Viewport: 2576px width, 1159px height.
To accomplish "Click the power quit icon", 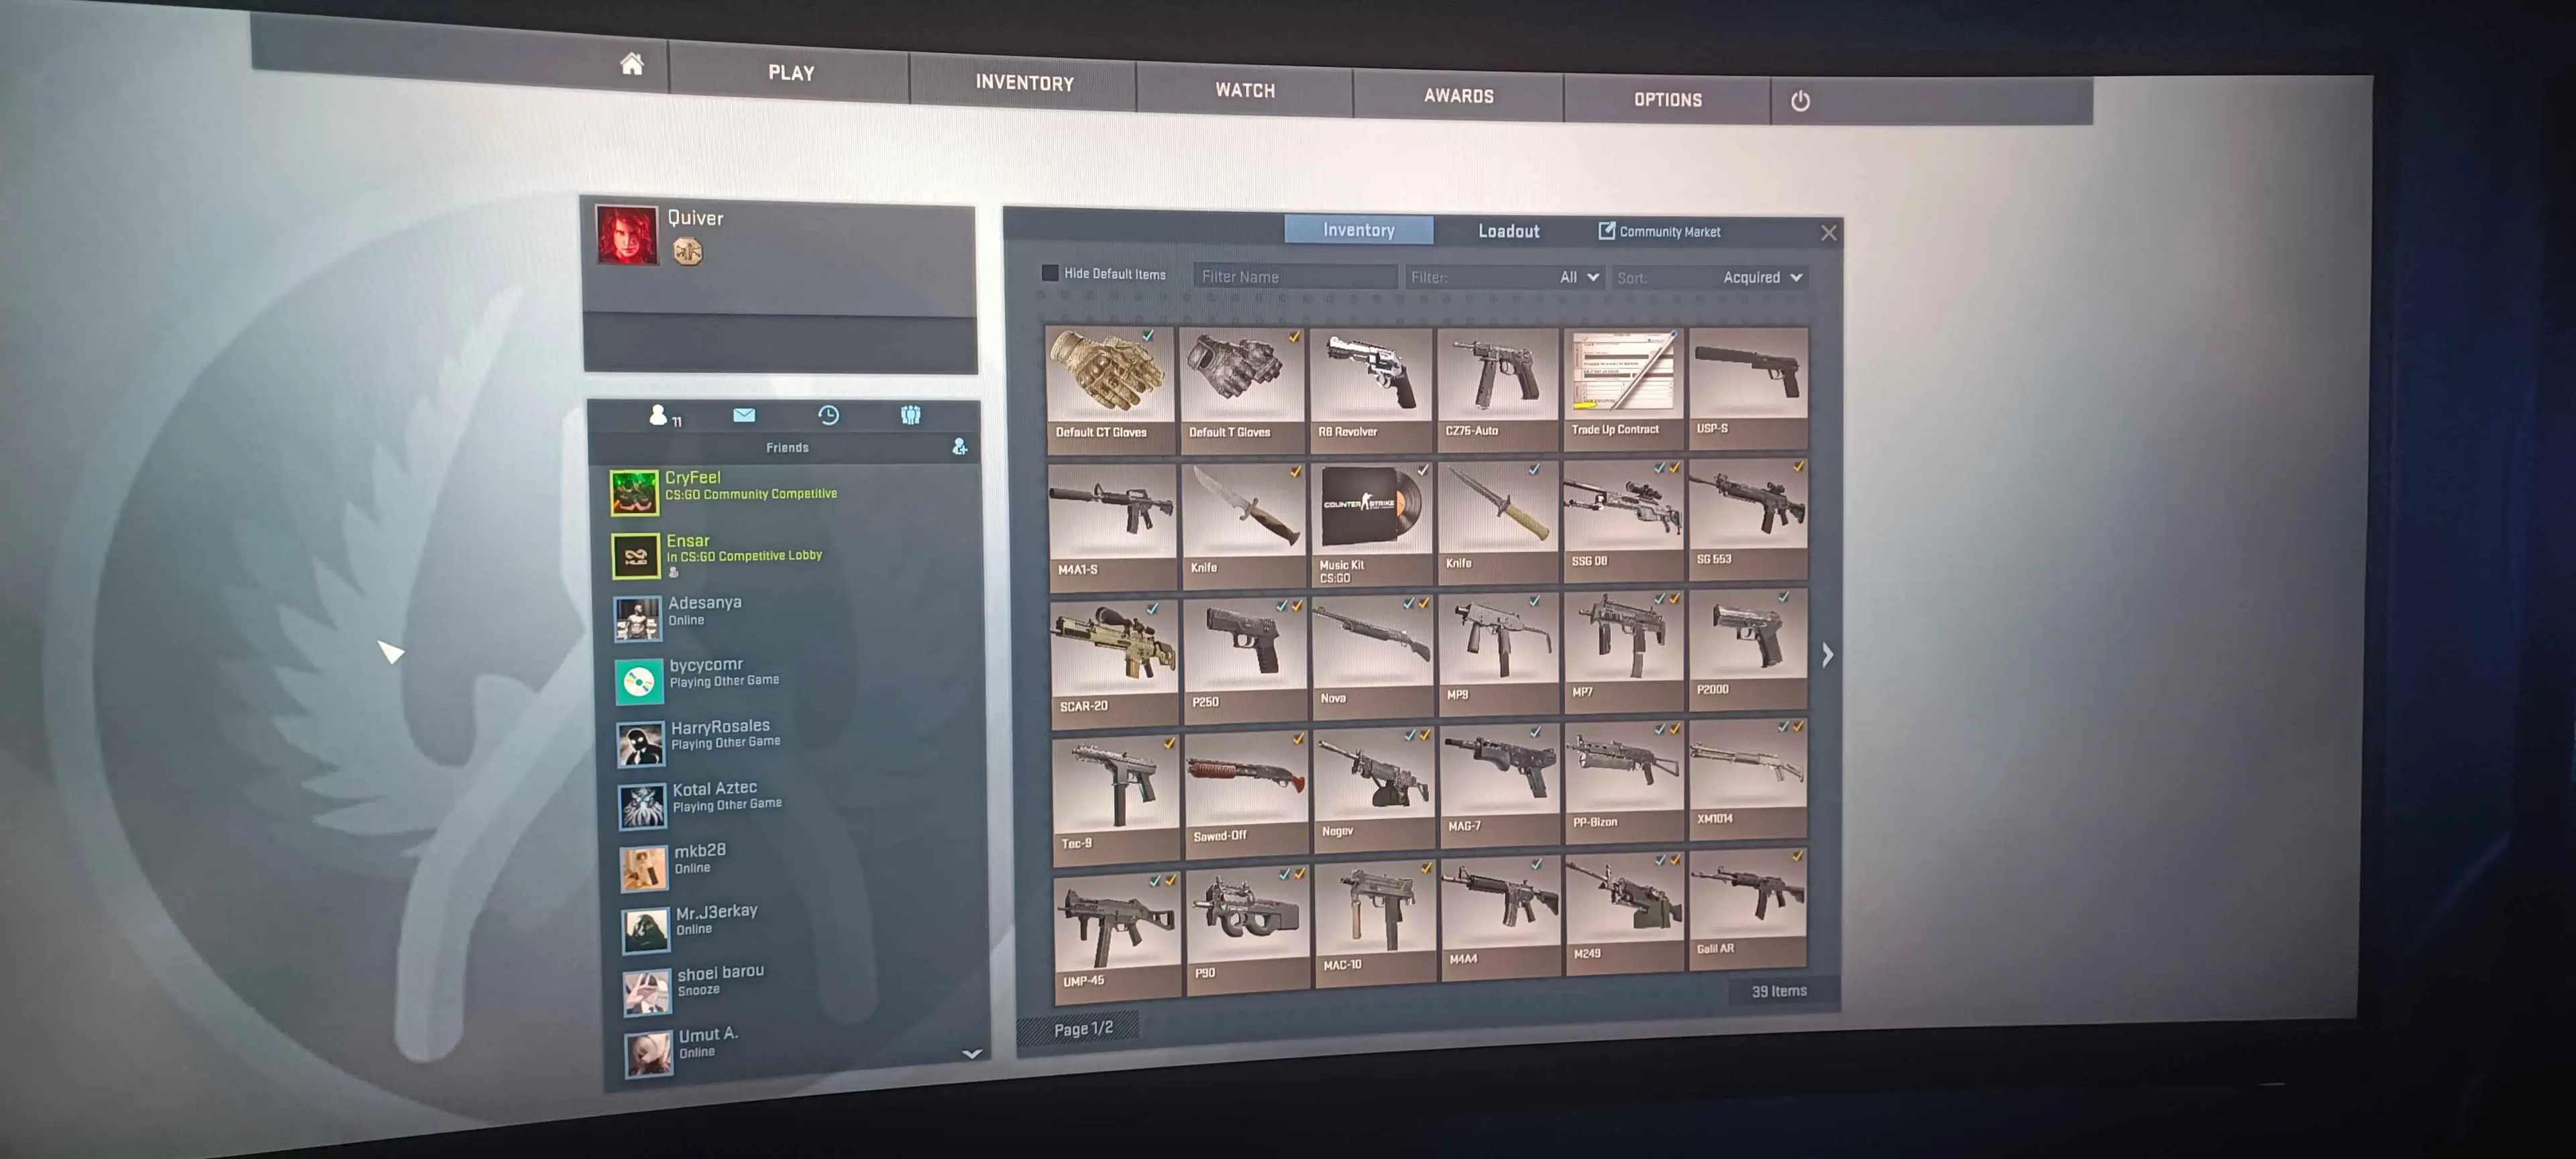I will [1800, 101].
